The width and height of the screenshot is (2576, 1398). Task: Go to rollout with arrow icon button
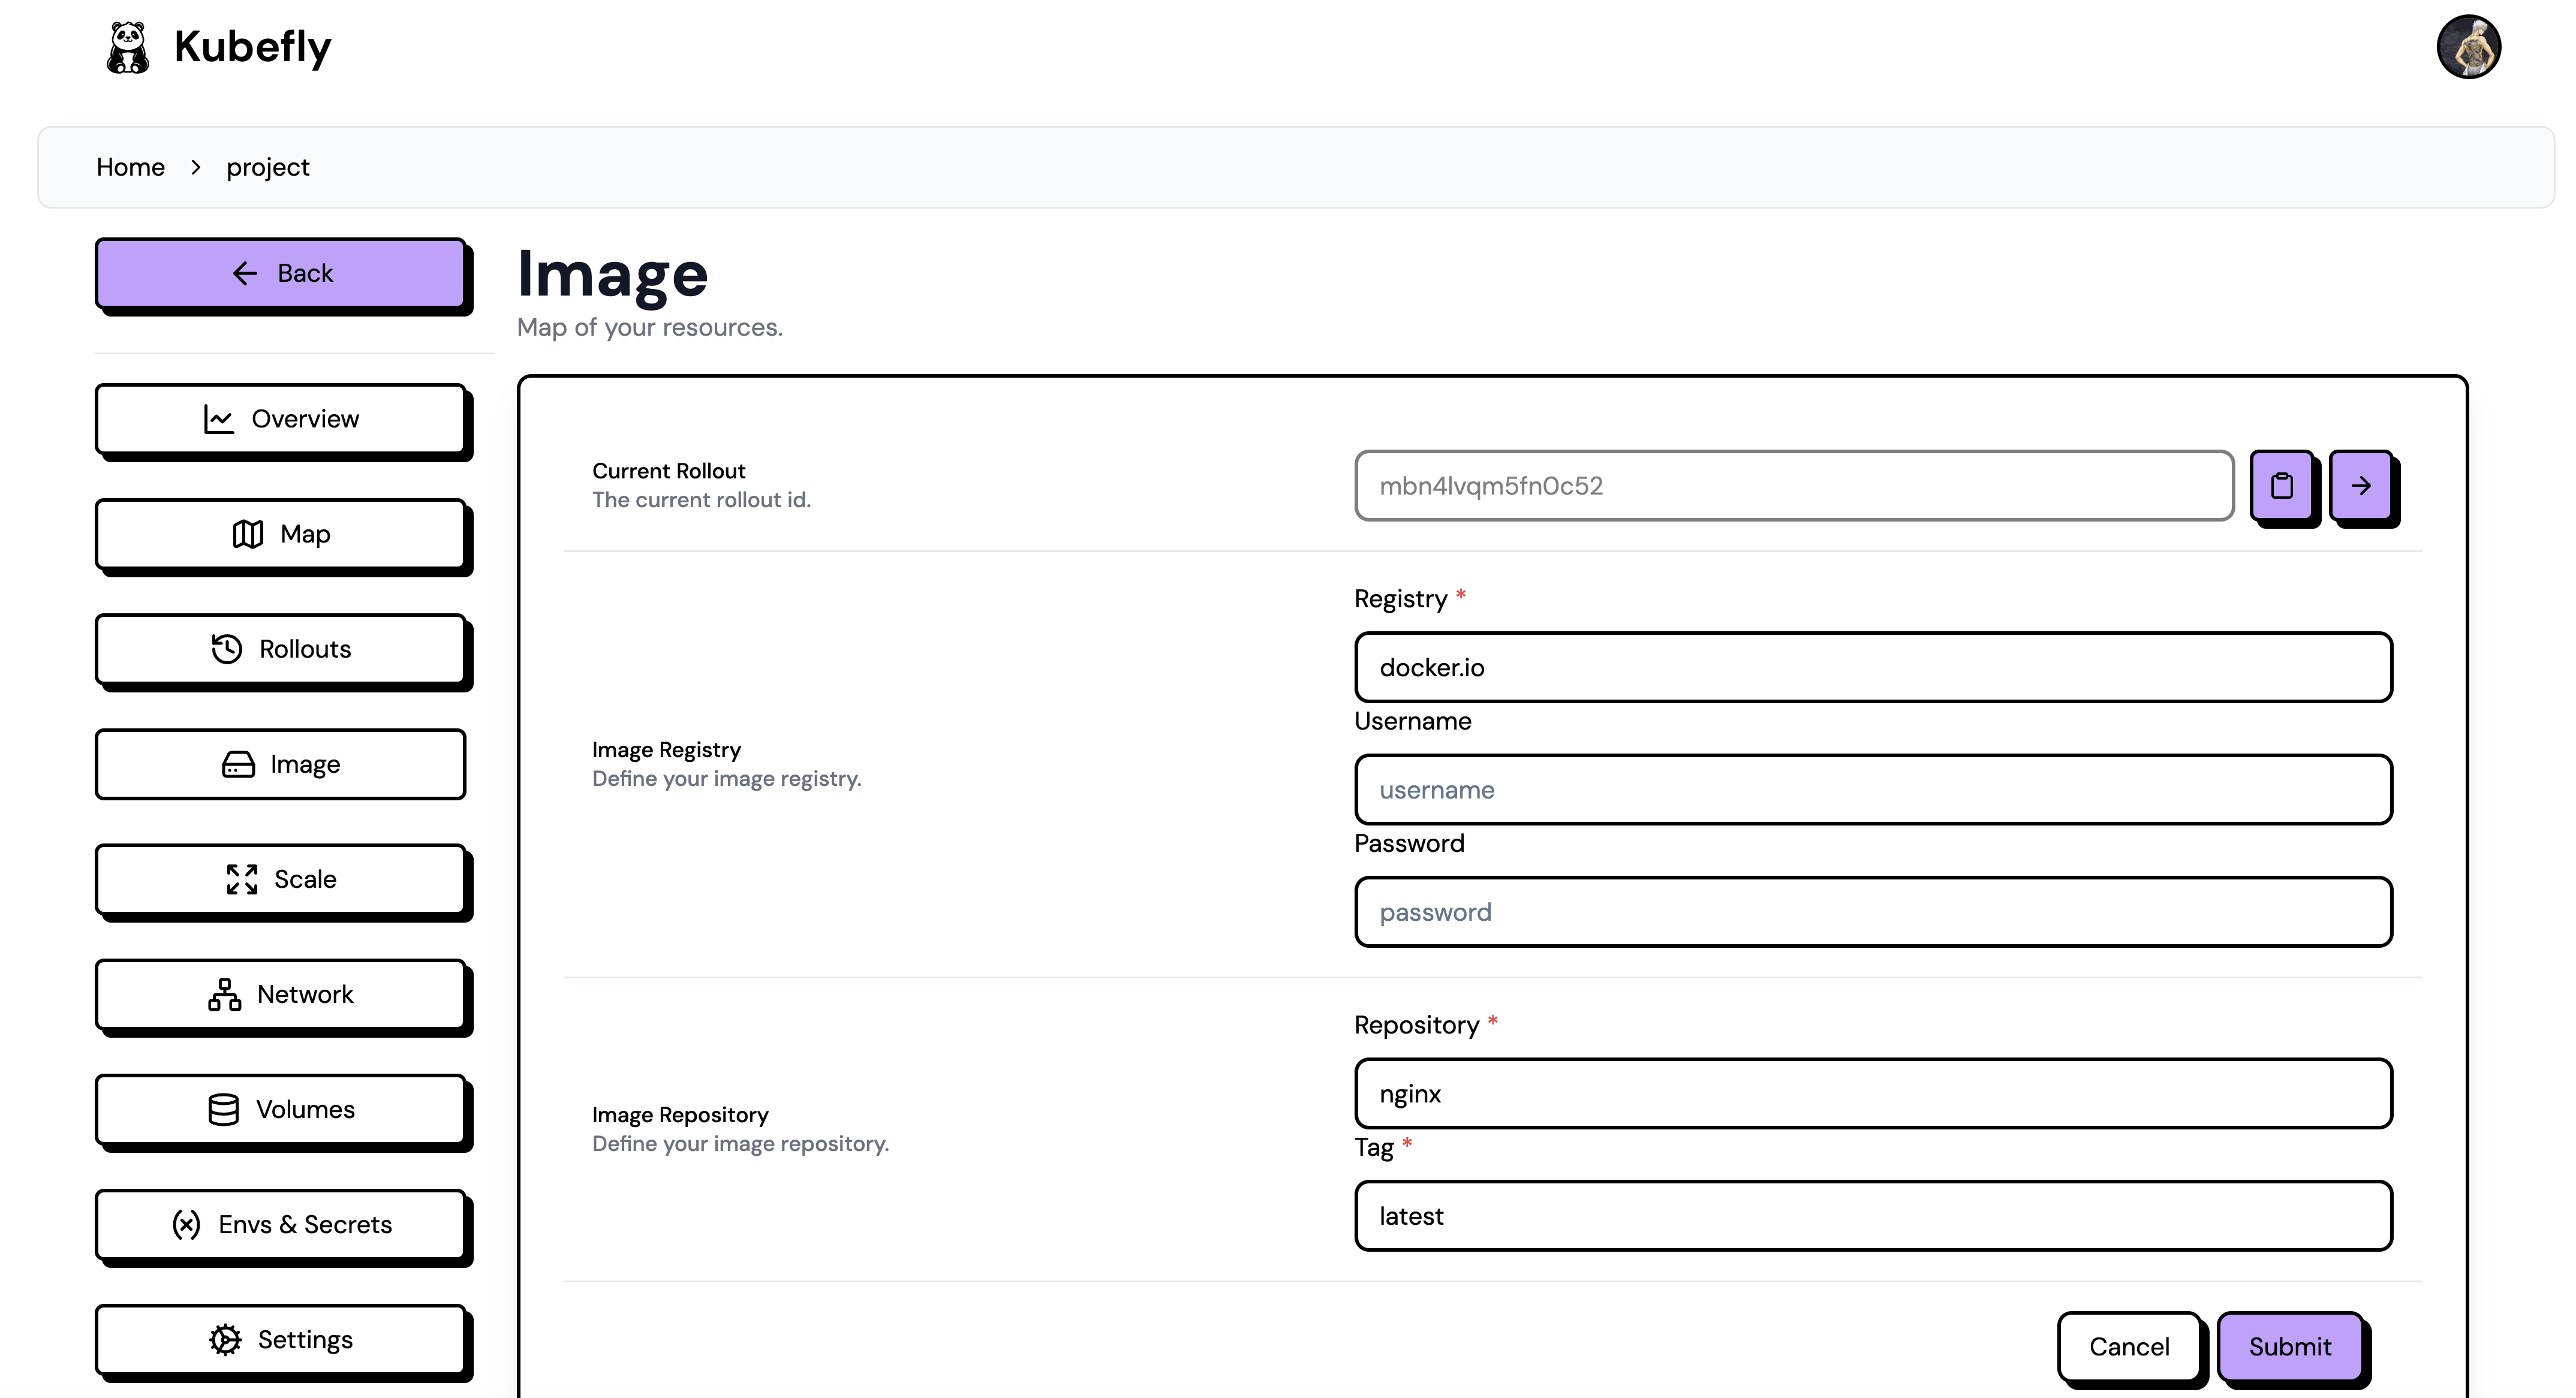tap(2360, 485)
